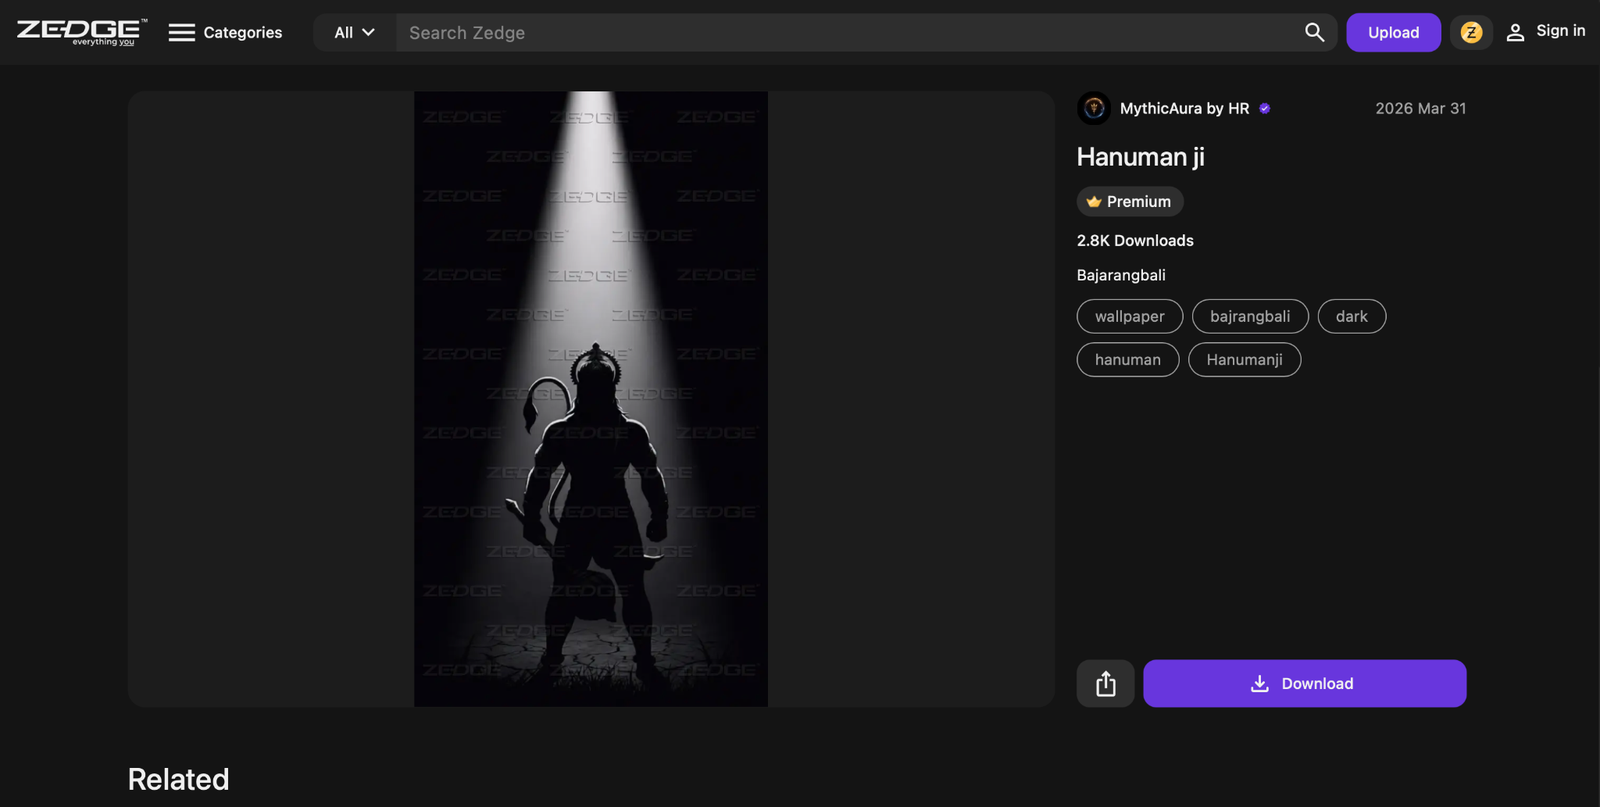The image size is (1600, 807).
Task: Click the Bajarangbali description text
Action: [x=1121, y=275]
